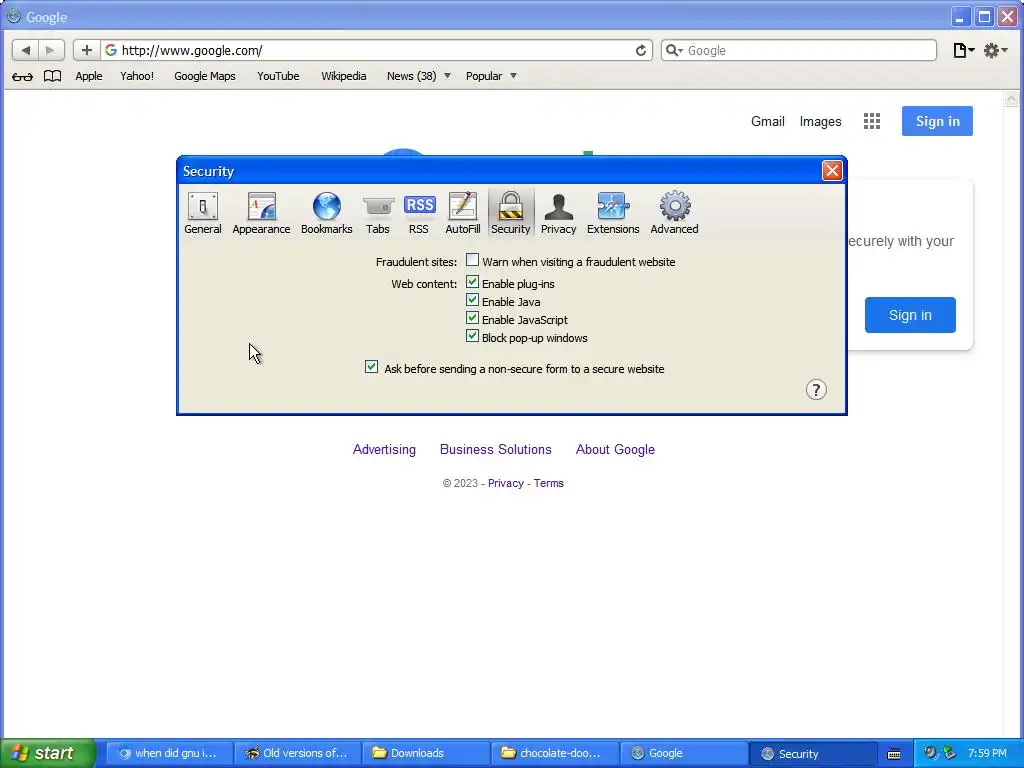This screenshot has height=768, width=1024.
Task: Click the Images link
Action: click(820, 121)
